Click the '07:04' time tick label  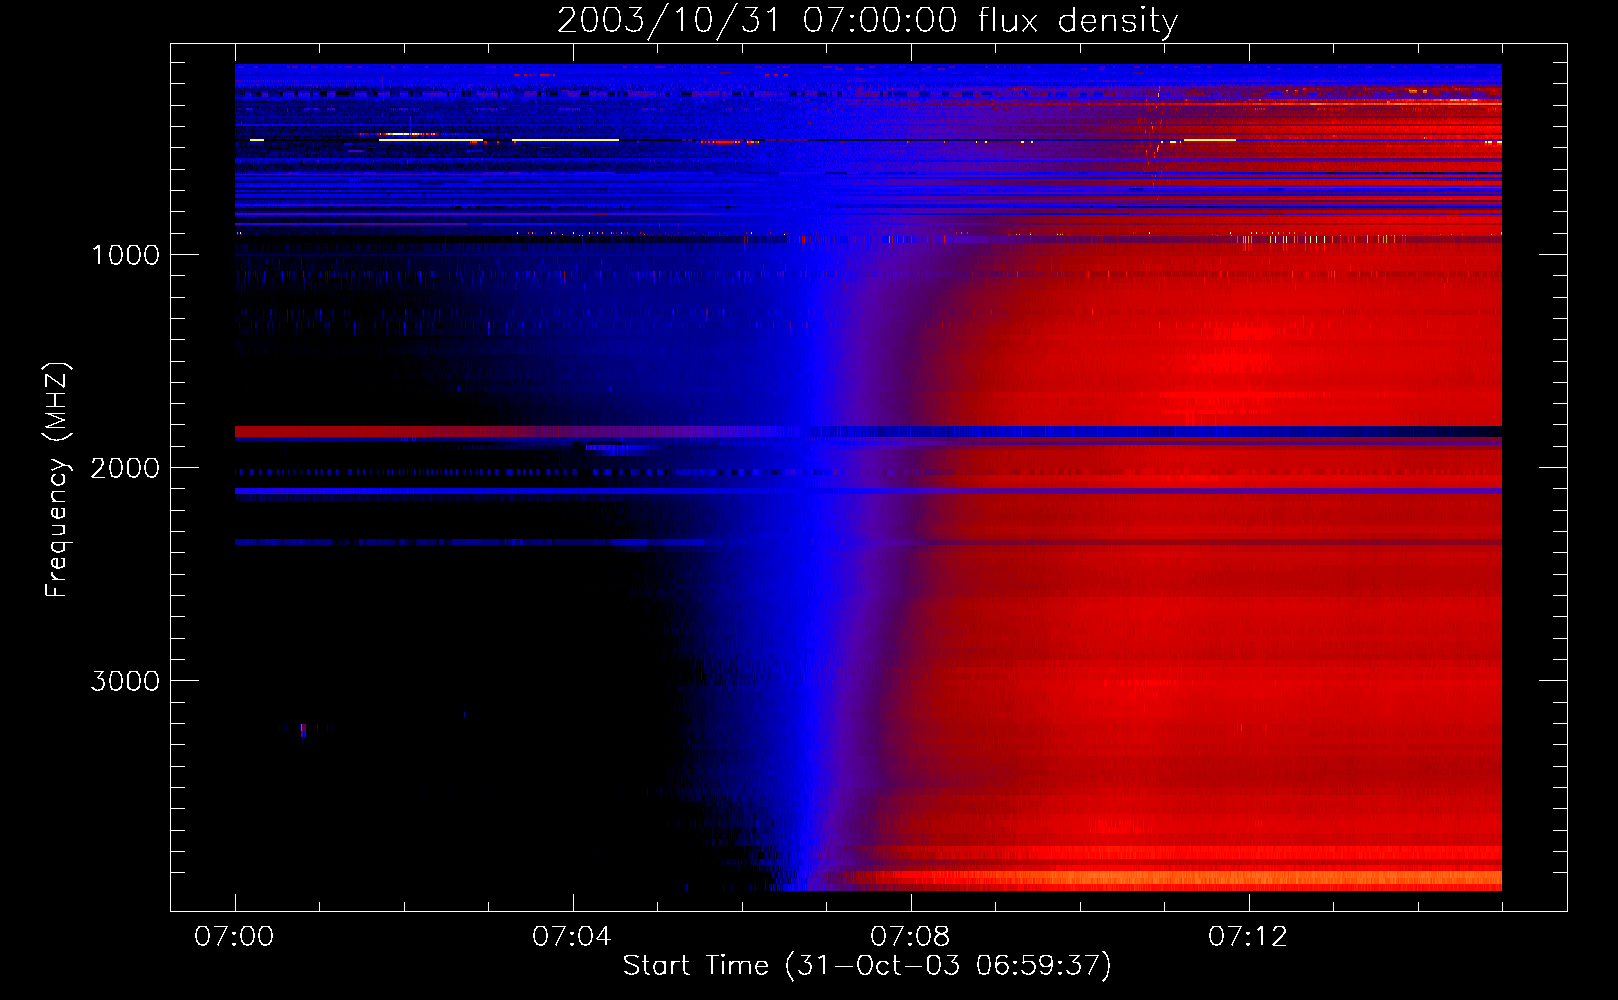572,936
